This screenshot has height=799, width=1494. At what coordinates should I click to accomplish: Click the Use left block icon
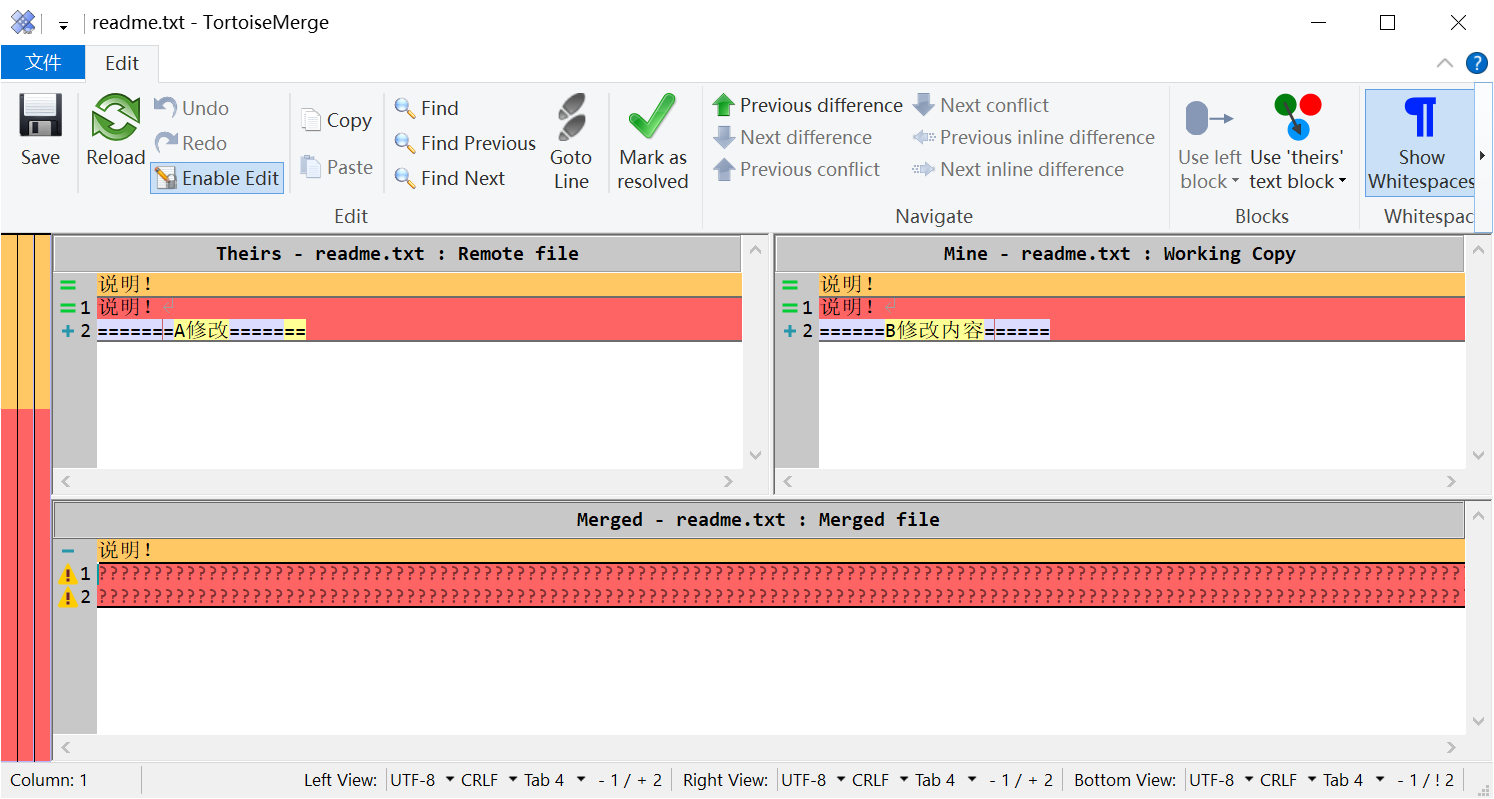pyautogui.click(x=1209, y=118)
